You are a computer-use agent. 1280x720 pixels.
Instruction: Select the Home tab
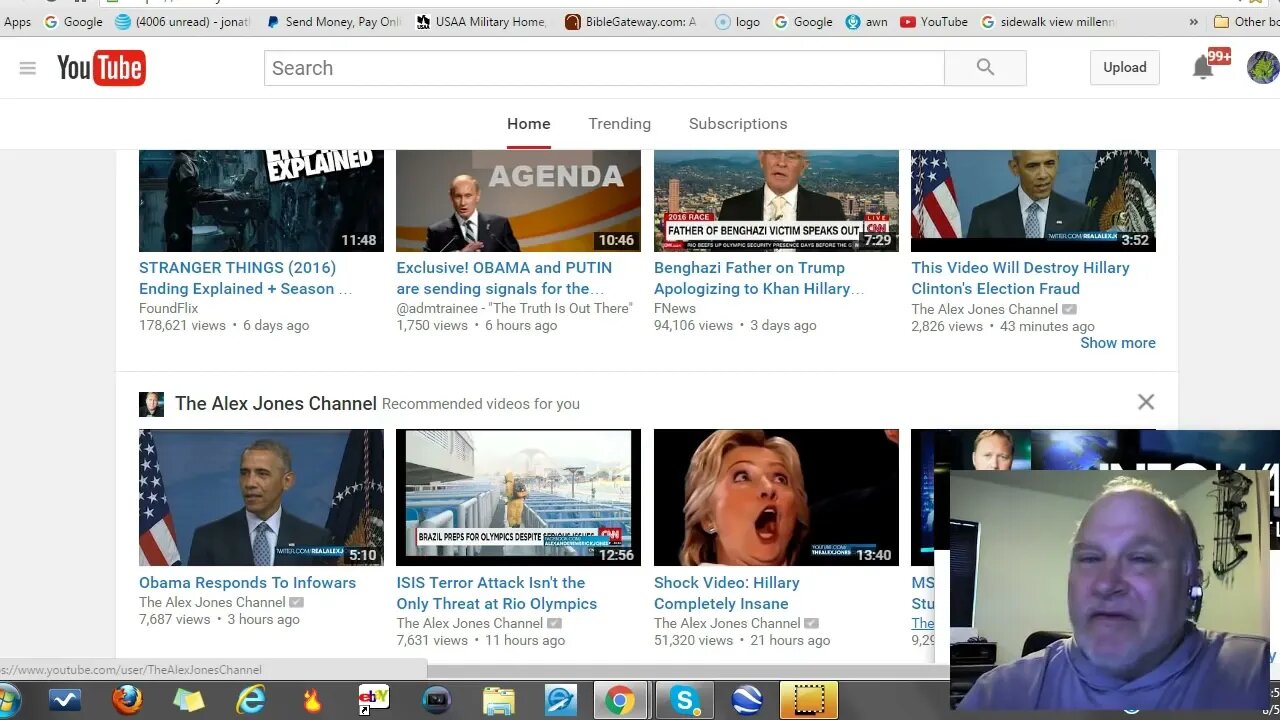coord(528,124)
